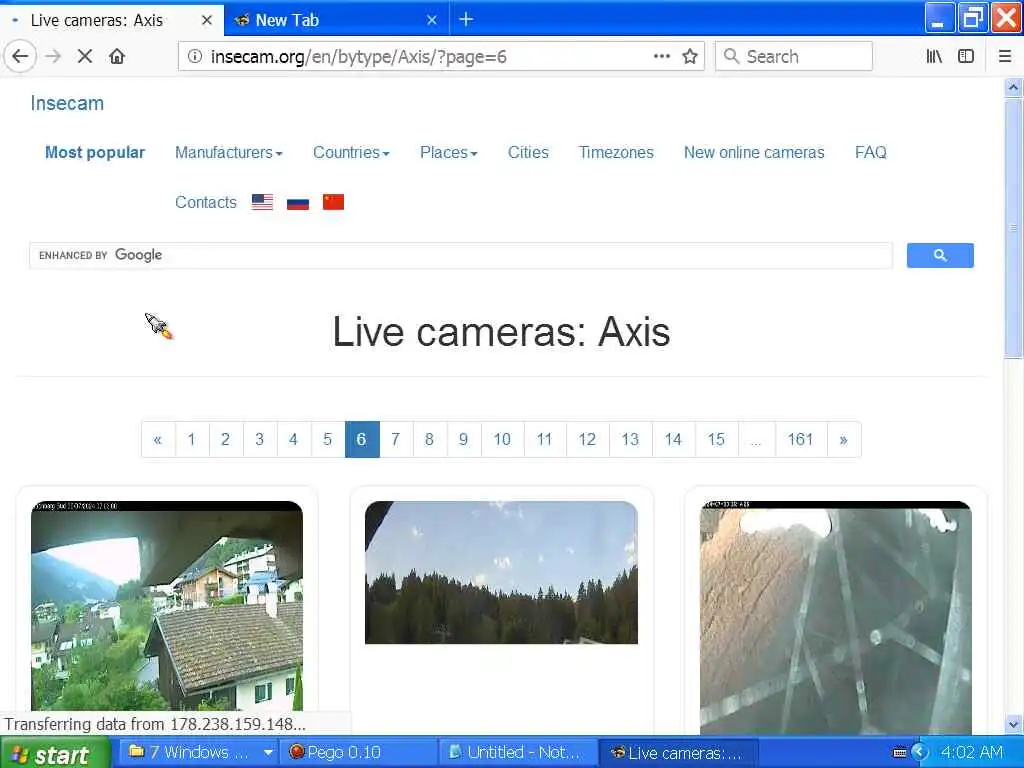Open the Firefox hamburger menu

1005,56
